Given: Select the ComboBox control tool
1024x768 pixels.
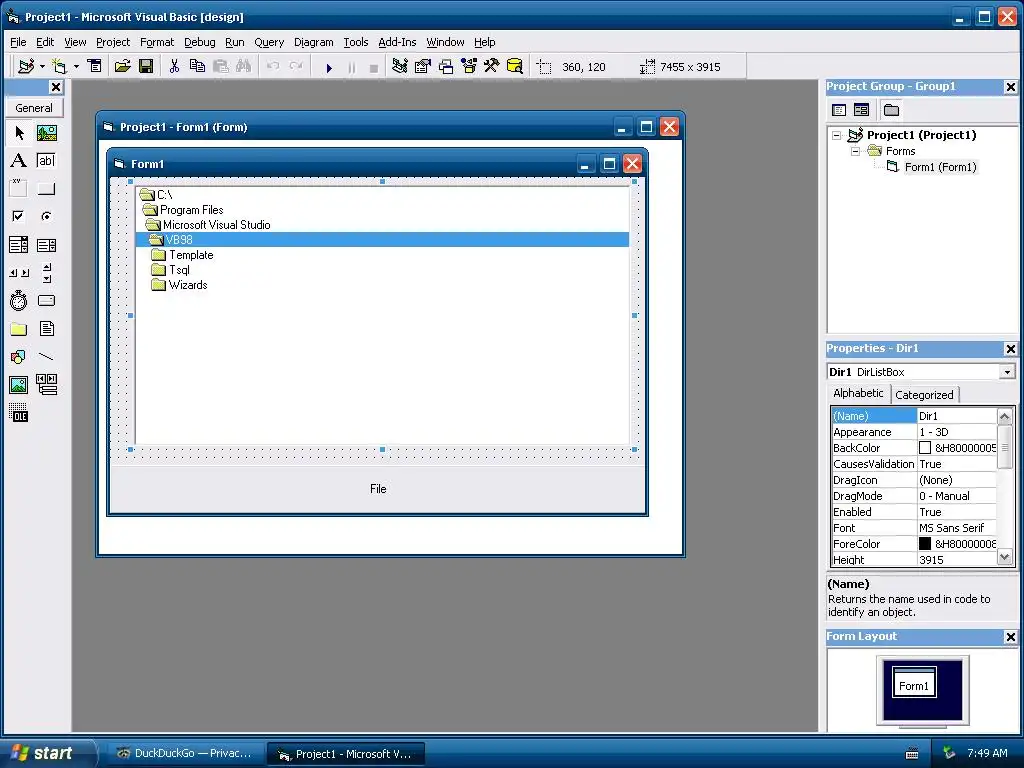Looking at the screenshot, I should click(x=19, y=245).
